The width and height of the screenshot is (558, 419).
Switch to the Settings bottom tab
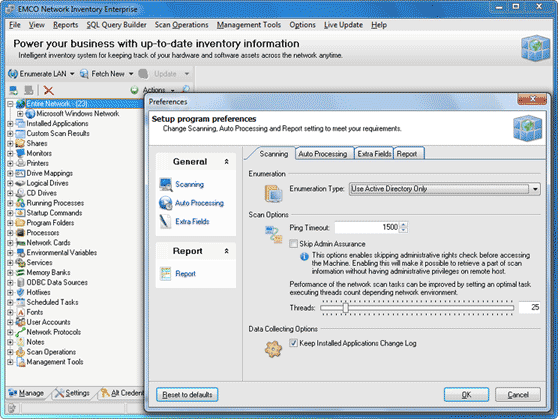click(x=73, y=393)
